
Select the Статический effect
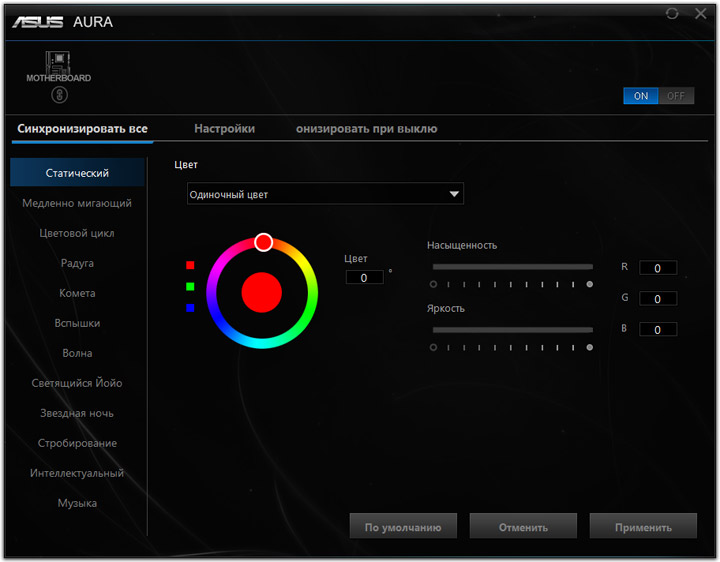click(77, 173)
